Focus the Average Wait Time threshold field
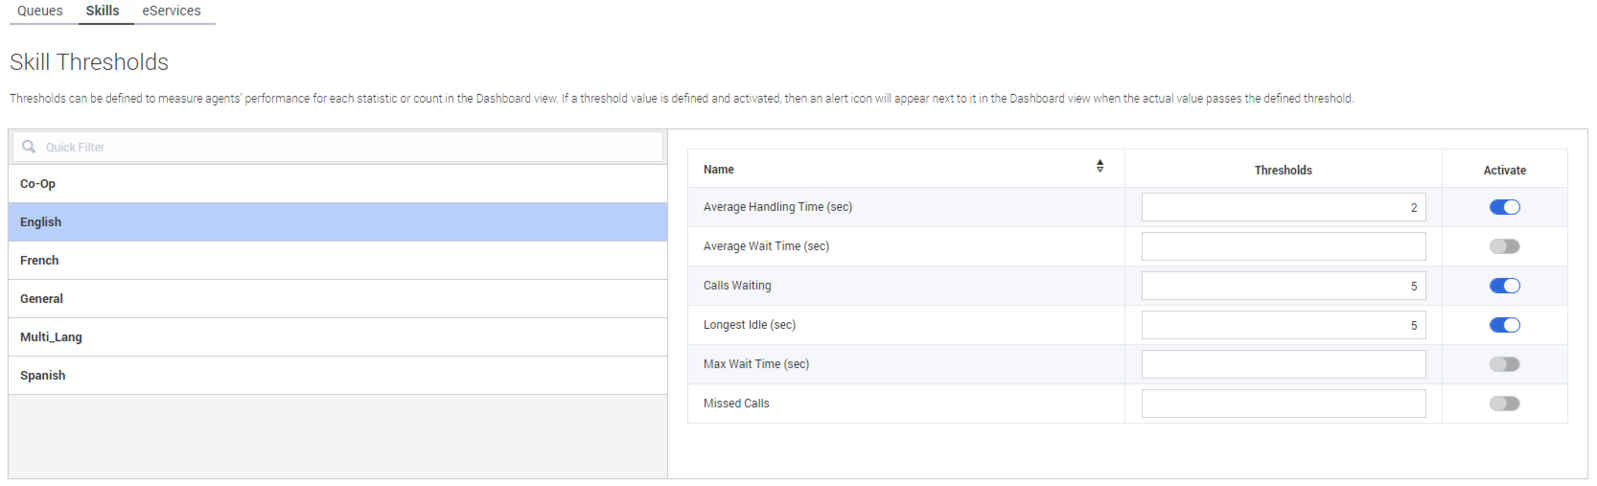Screen dimensions: 1597x486 point(1283,246)
